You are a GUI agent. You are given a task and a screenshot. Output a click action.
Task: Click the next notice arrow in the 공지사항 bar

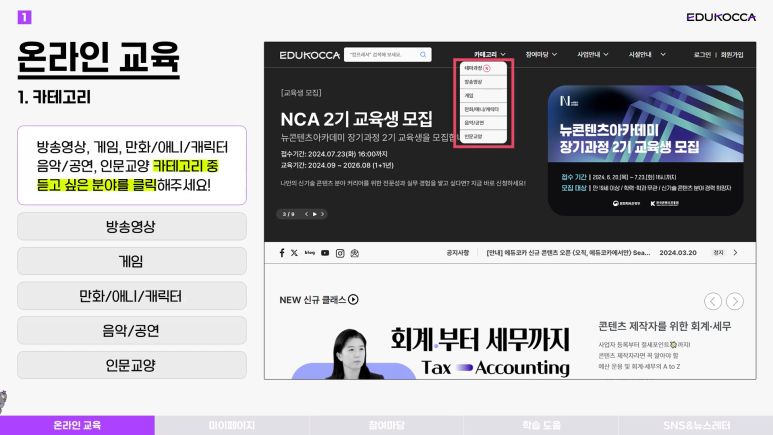coord(735,253)
